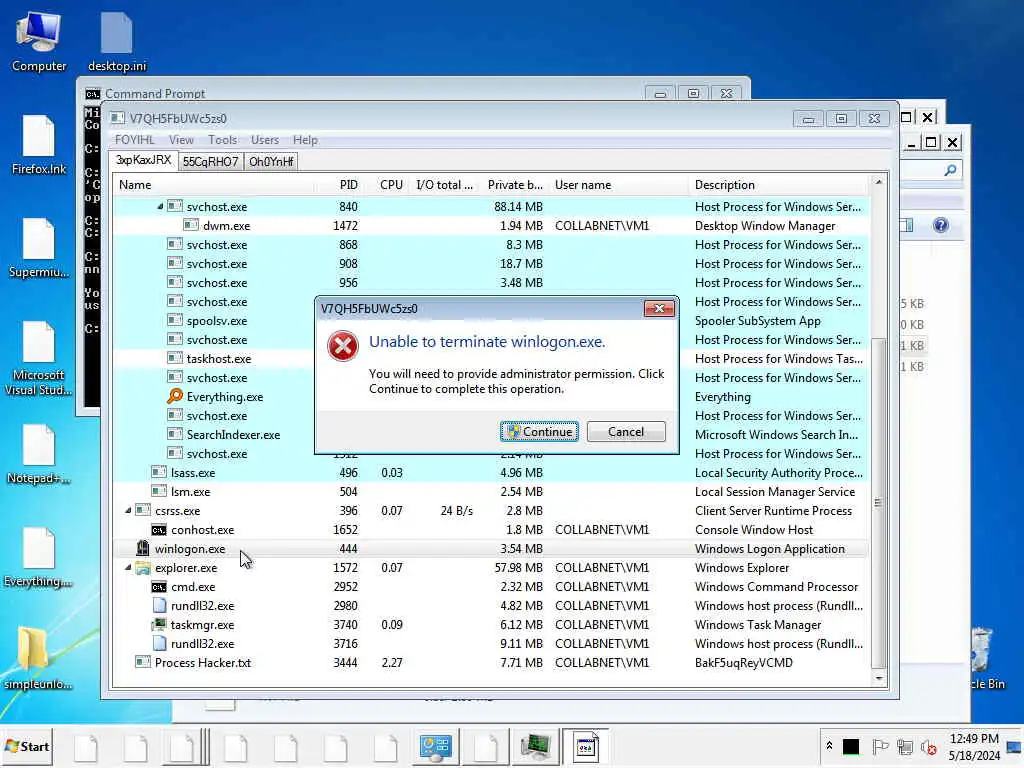
Task: Switch to the 55CqRHO7 tab
Action: (x=210, y=161)
